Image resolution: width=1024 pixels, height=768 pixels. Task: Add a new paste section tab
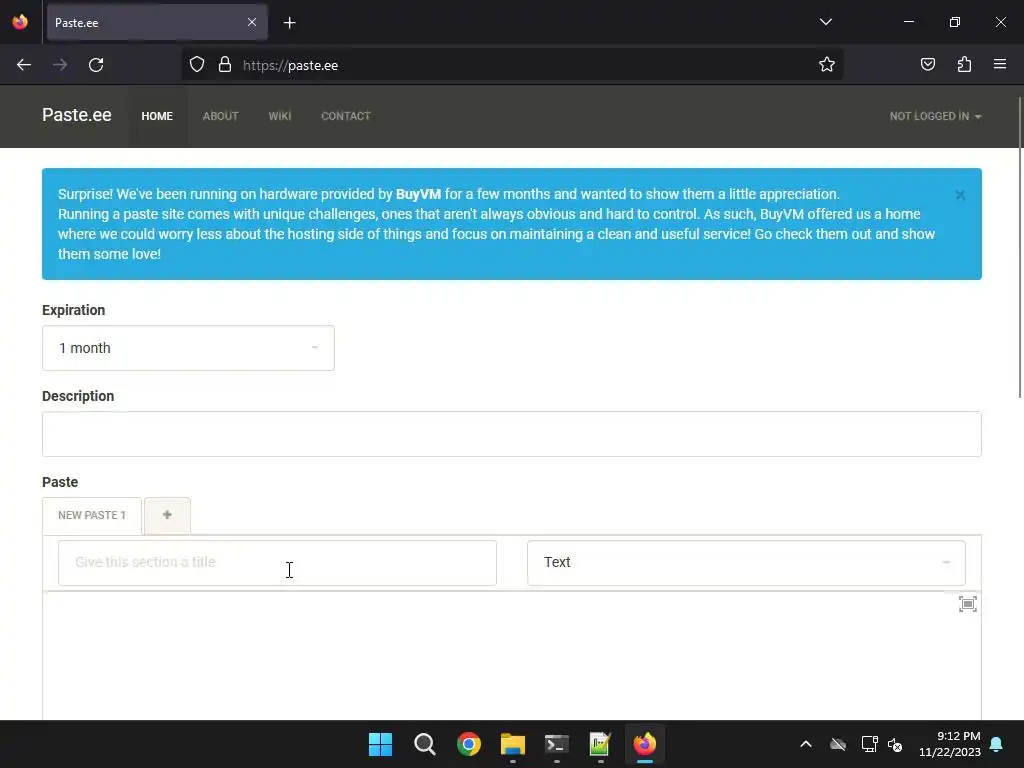[167, 515]
